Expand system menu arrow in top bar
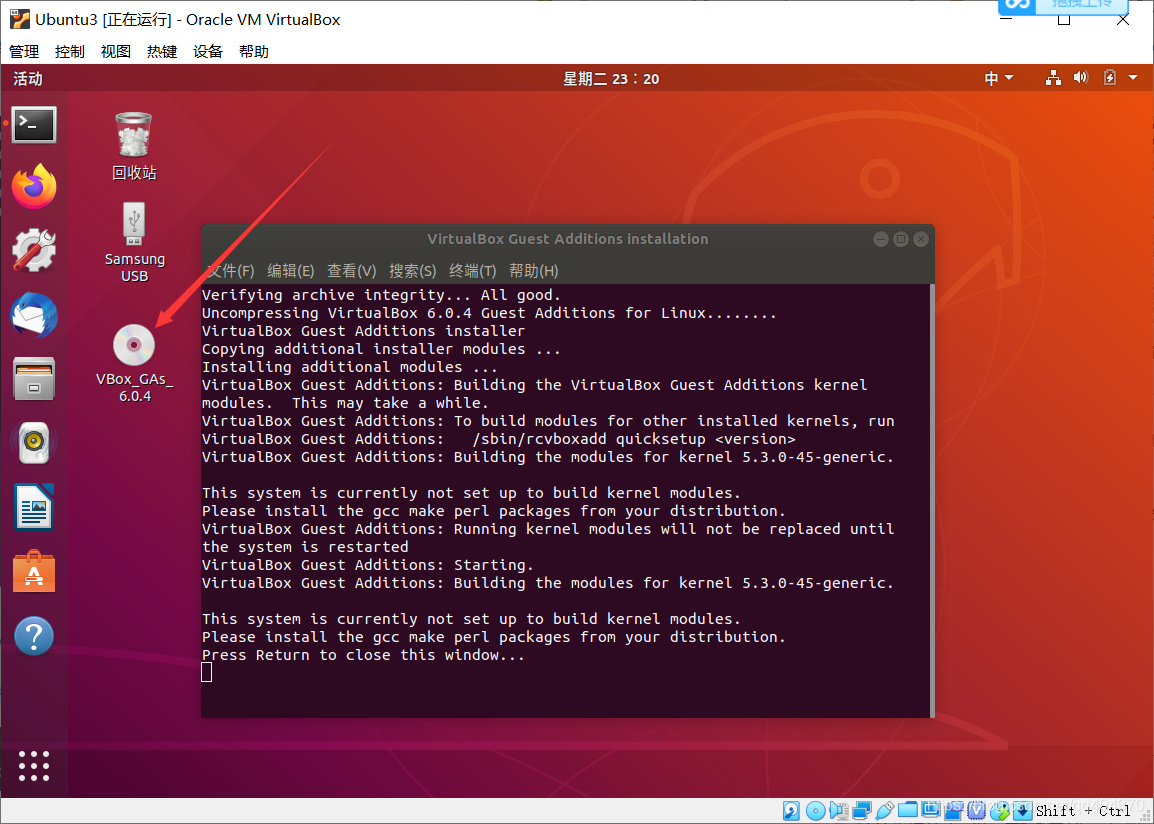Image resolution: width=1154 pixels, height=824 pixels. [x=1133, y=78]
